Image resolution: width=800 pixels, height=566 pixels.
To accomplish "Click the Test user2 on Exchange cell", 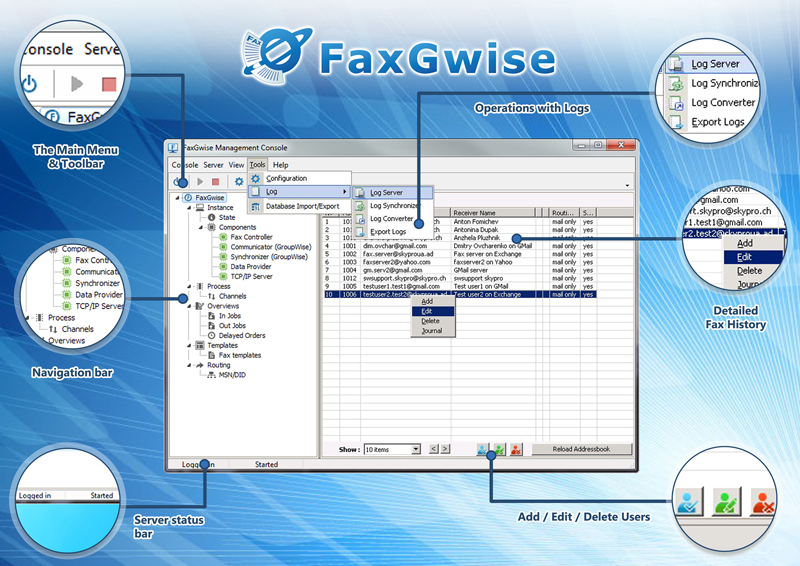I will pyautogui.click(x=493, y=294).
